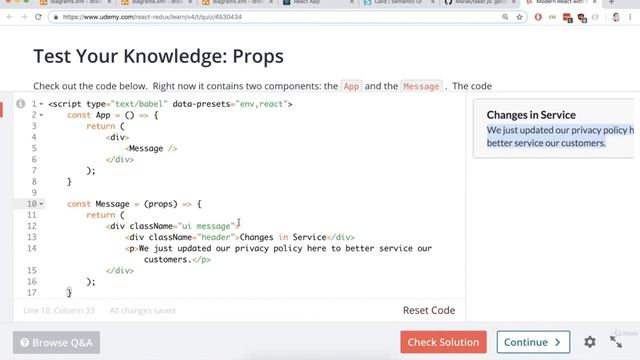640x360 pixels.
Task: Open a new browser tab
Action: [x=611, y=2]
